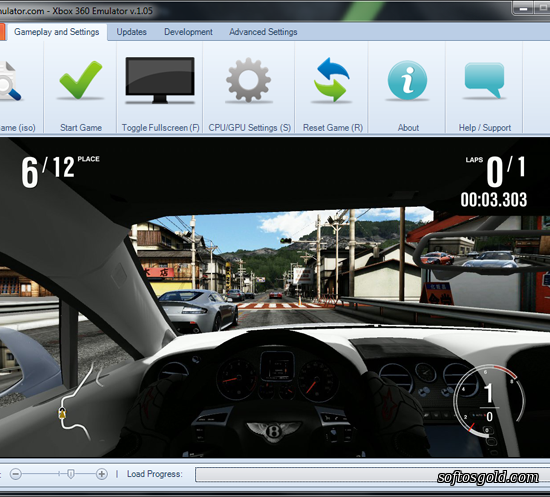This screenshot has width=550, height=497.
Task: Click the Load Progress label
Action: pos(154,474)
